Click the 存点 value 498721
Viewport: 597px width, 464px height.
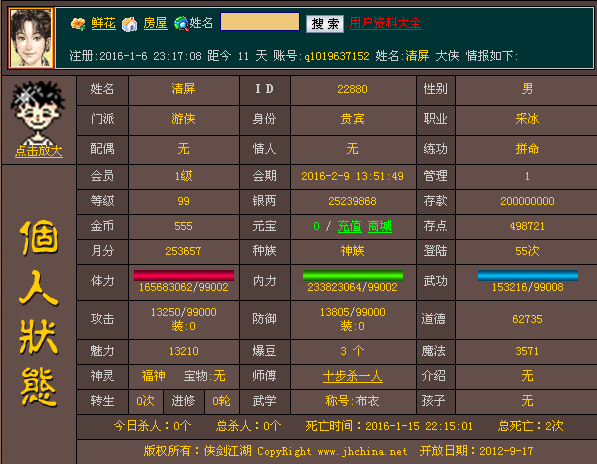(x=527, y=226)
